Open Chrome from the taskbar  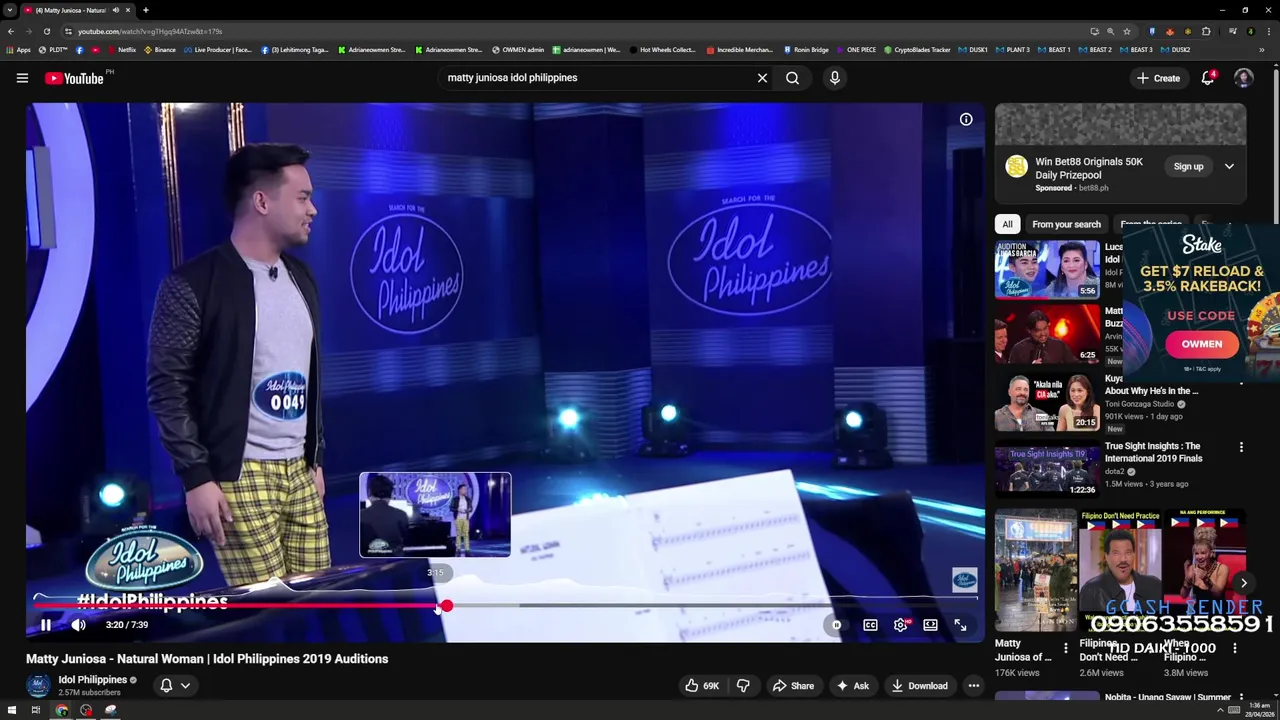click(x=61, y=710)
